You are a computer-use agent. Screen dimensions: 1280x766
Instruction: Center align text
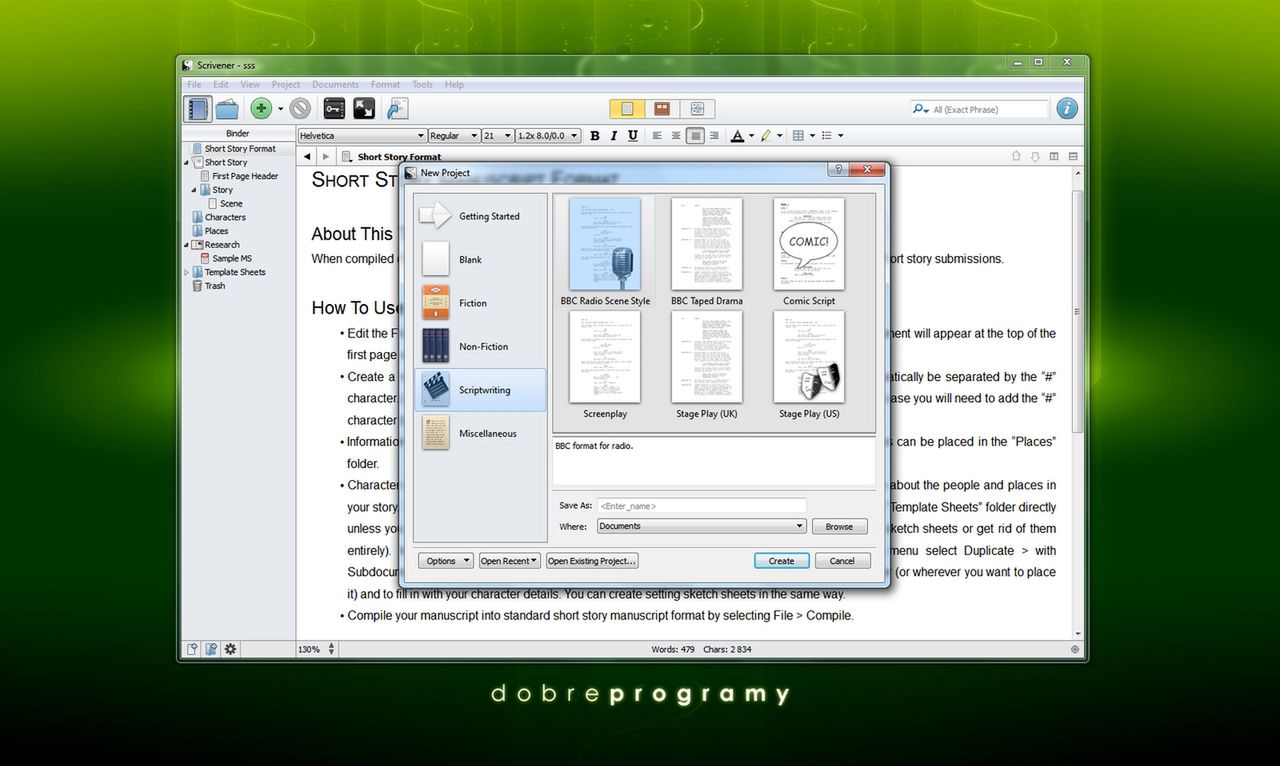676,135
